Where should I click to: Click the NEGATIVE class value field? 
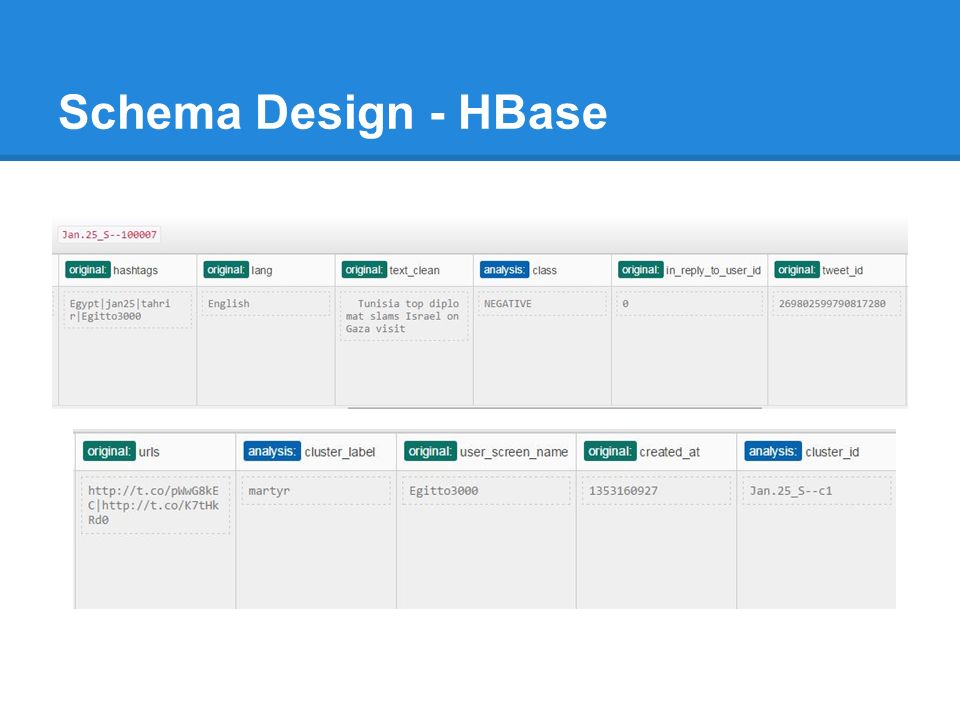(542, 304)
